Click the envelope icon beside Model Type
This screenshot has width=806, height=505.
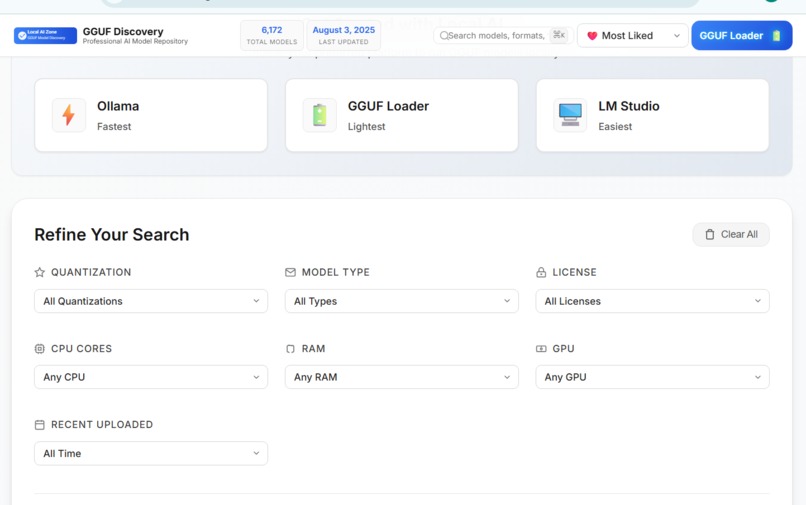click(290, 273)
